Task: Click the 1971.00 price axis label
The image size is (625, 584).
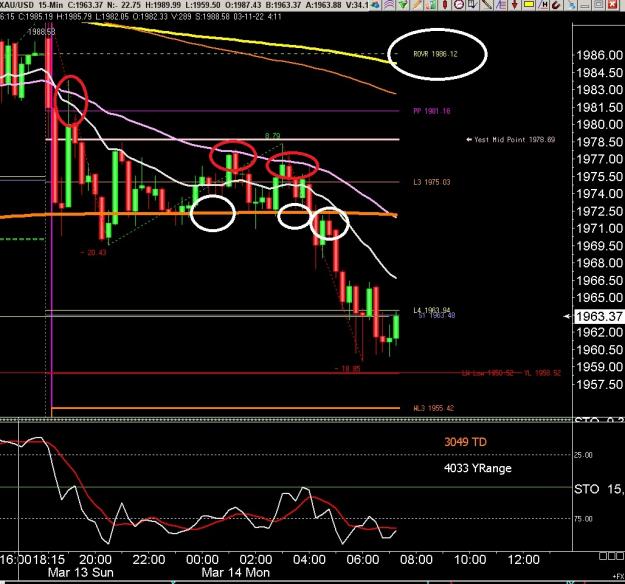Action: [599, 228]
